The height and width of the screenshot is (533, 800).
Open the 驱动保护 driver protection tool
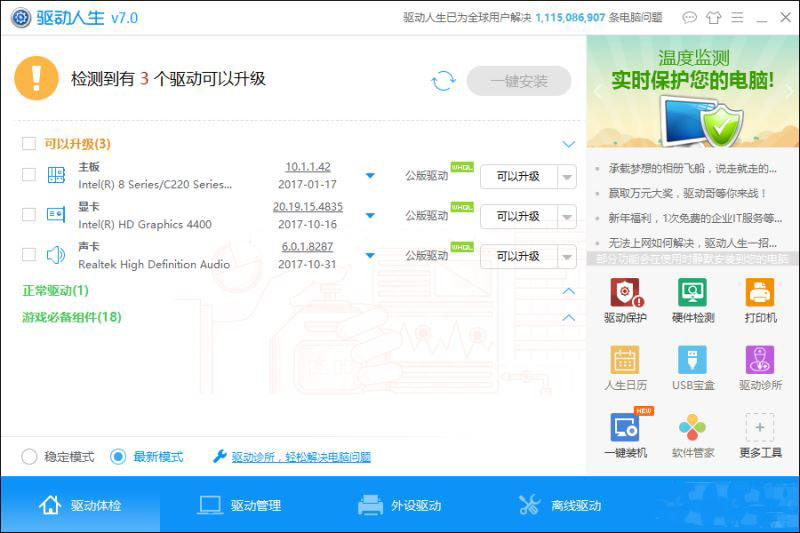click(x=625, y=301)
